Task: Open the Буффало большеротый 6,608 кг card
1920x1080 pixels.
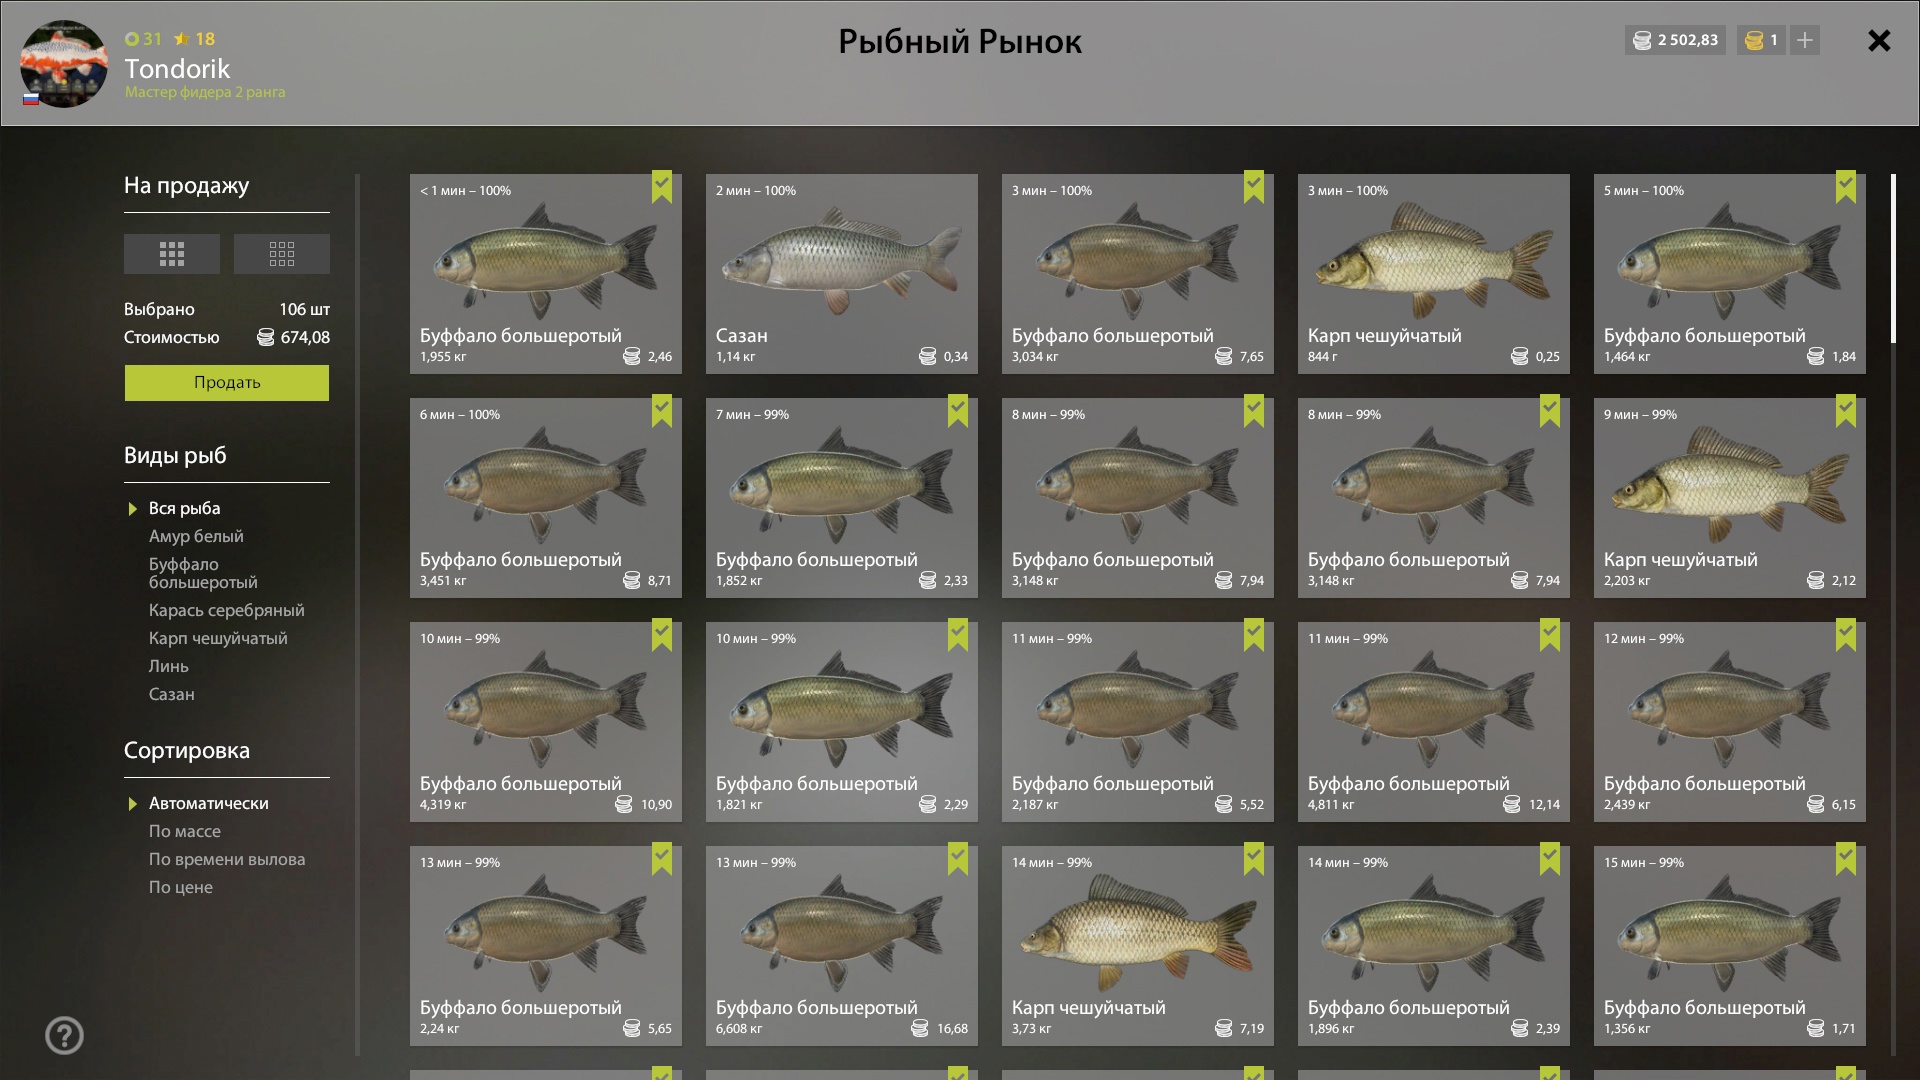Action: [x=842, y=946]
